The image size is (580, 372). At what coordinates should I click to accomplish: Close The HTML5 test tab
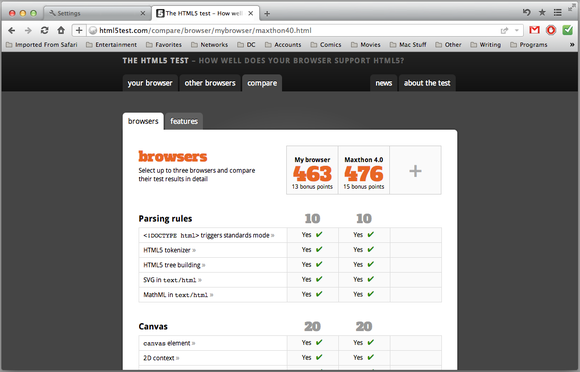pos(251,13)
